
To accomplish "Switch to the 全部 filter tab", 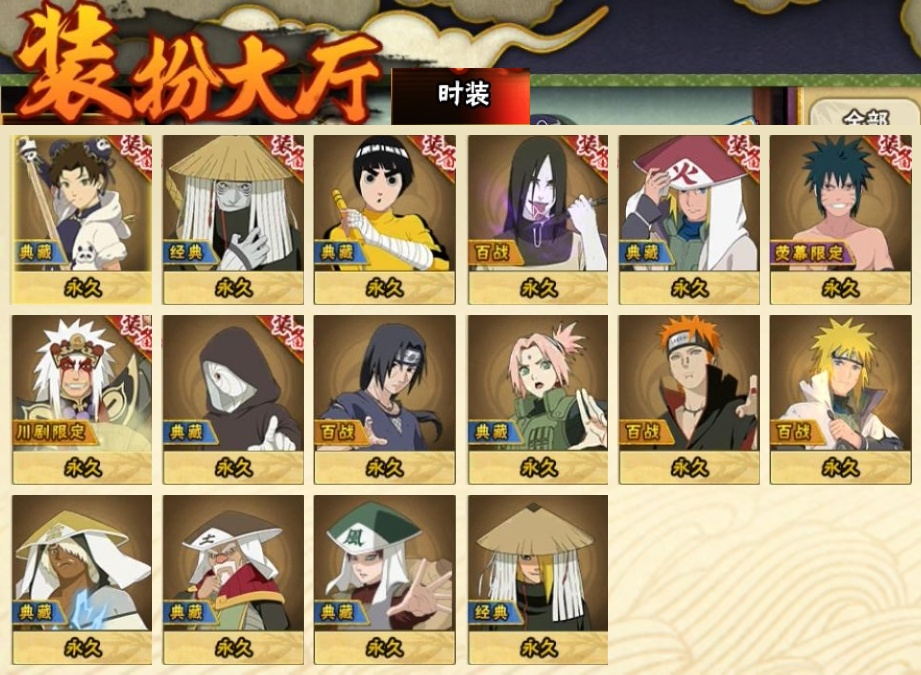I will 863,113.
